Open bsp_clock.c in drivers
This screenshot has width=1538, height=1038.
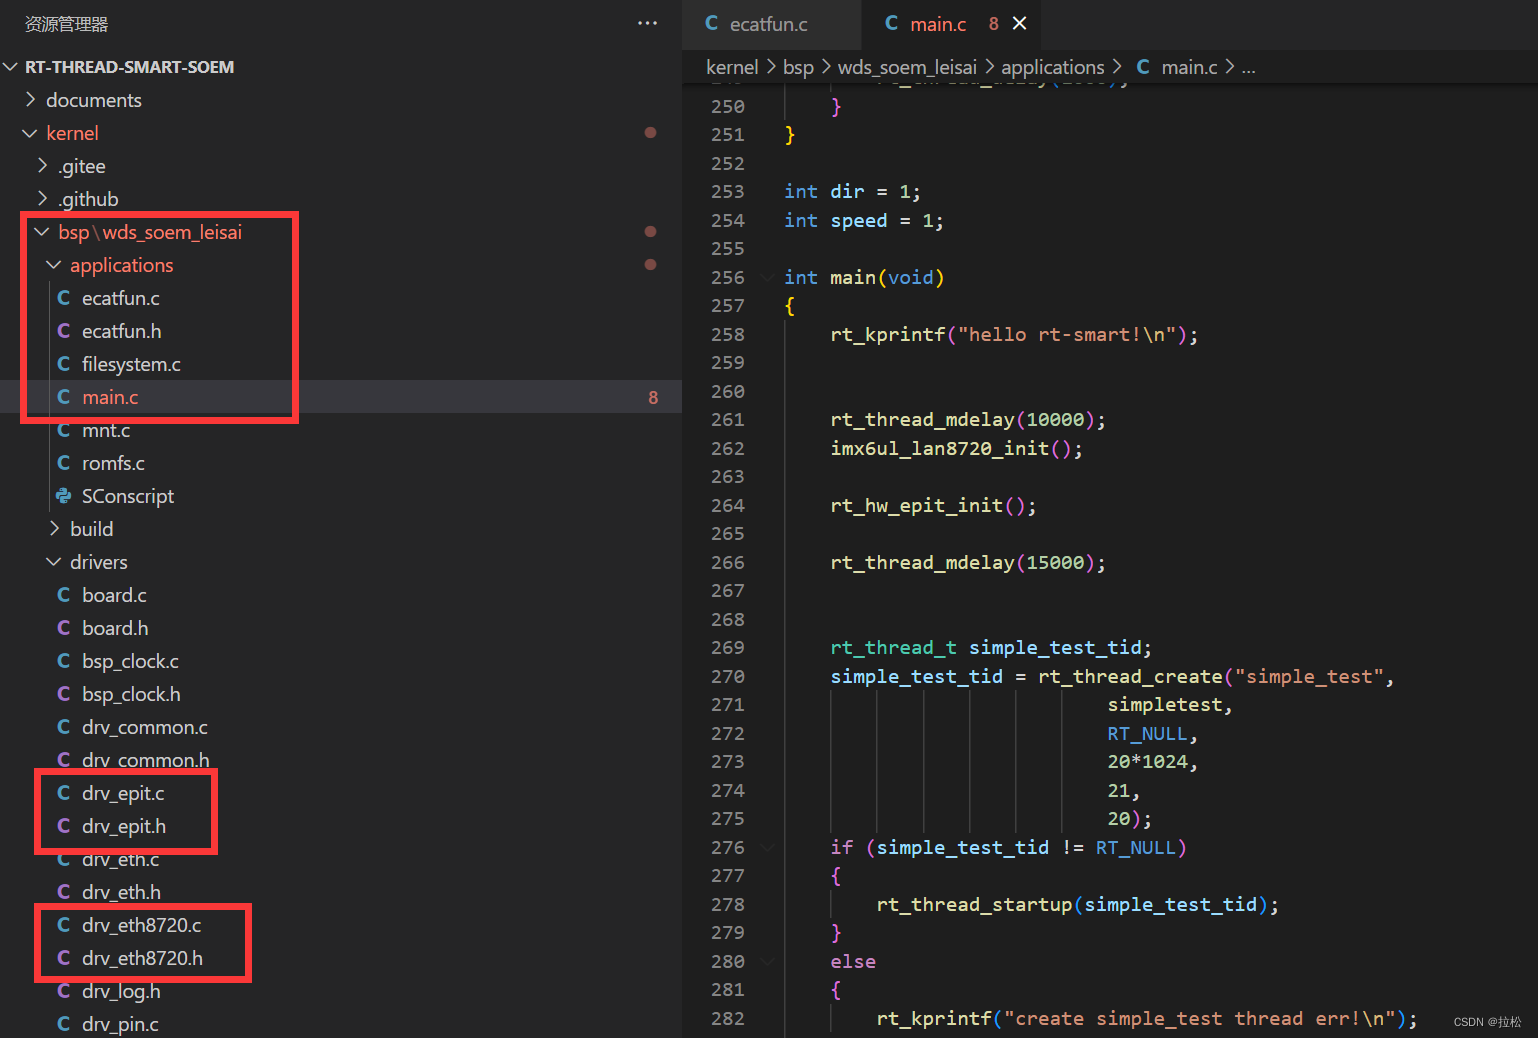tap(130, 661)
